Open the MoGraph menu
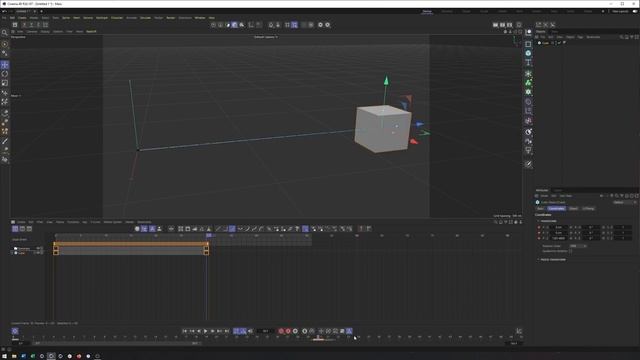640x360 pixels. click(102, 18)
